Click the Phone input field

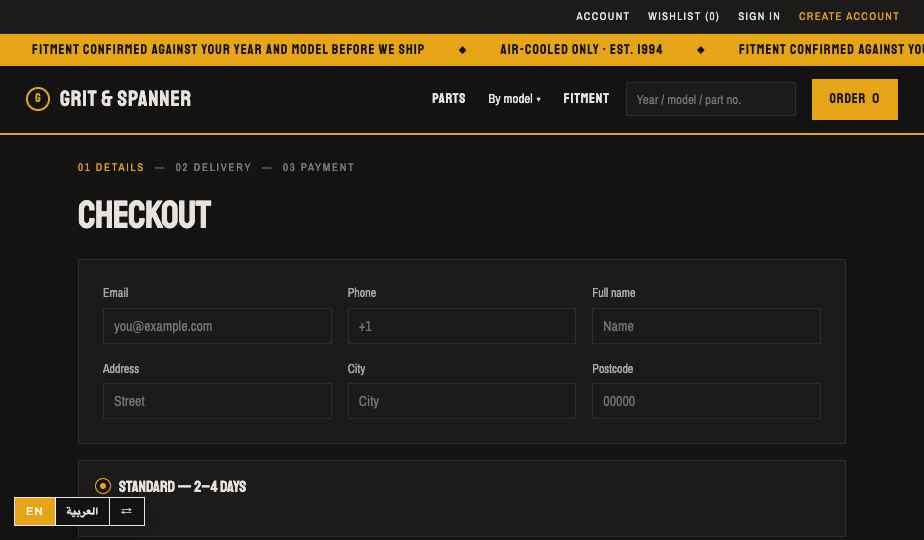coord(461,326)
